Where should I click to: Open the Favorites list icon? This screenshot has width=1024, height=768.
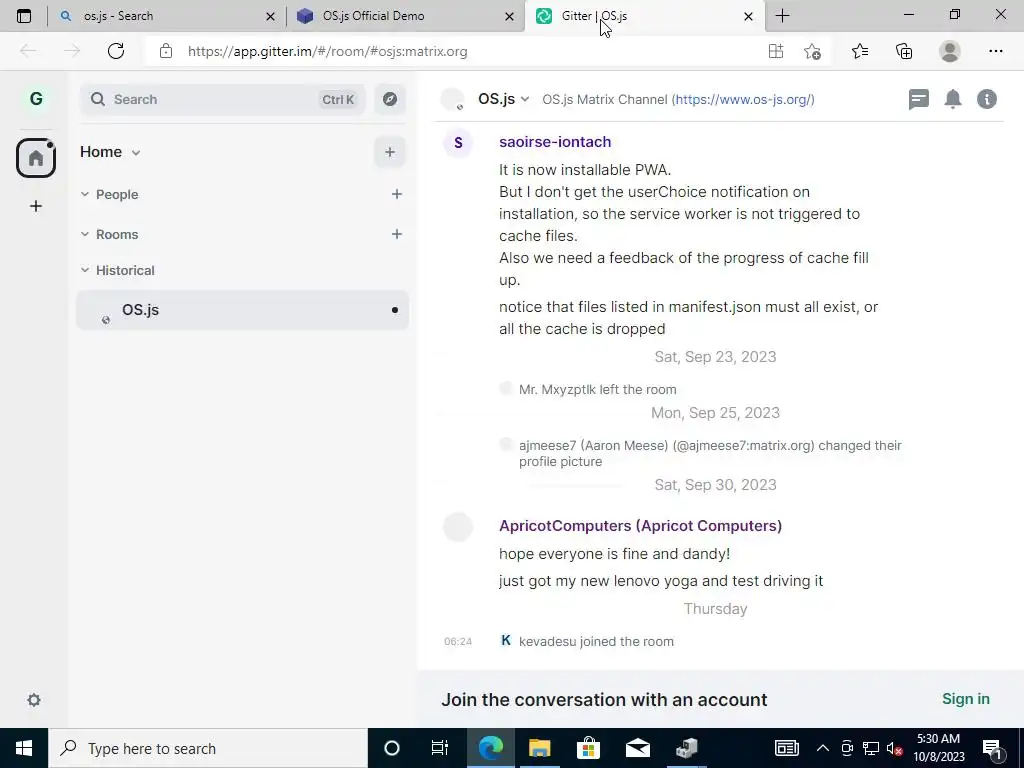860,51
